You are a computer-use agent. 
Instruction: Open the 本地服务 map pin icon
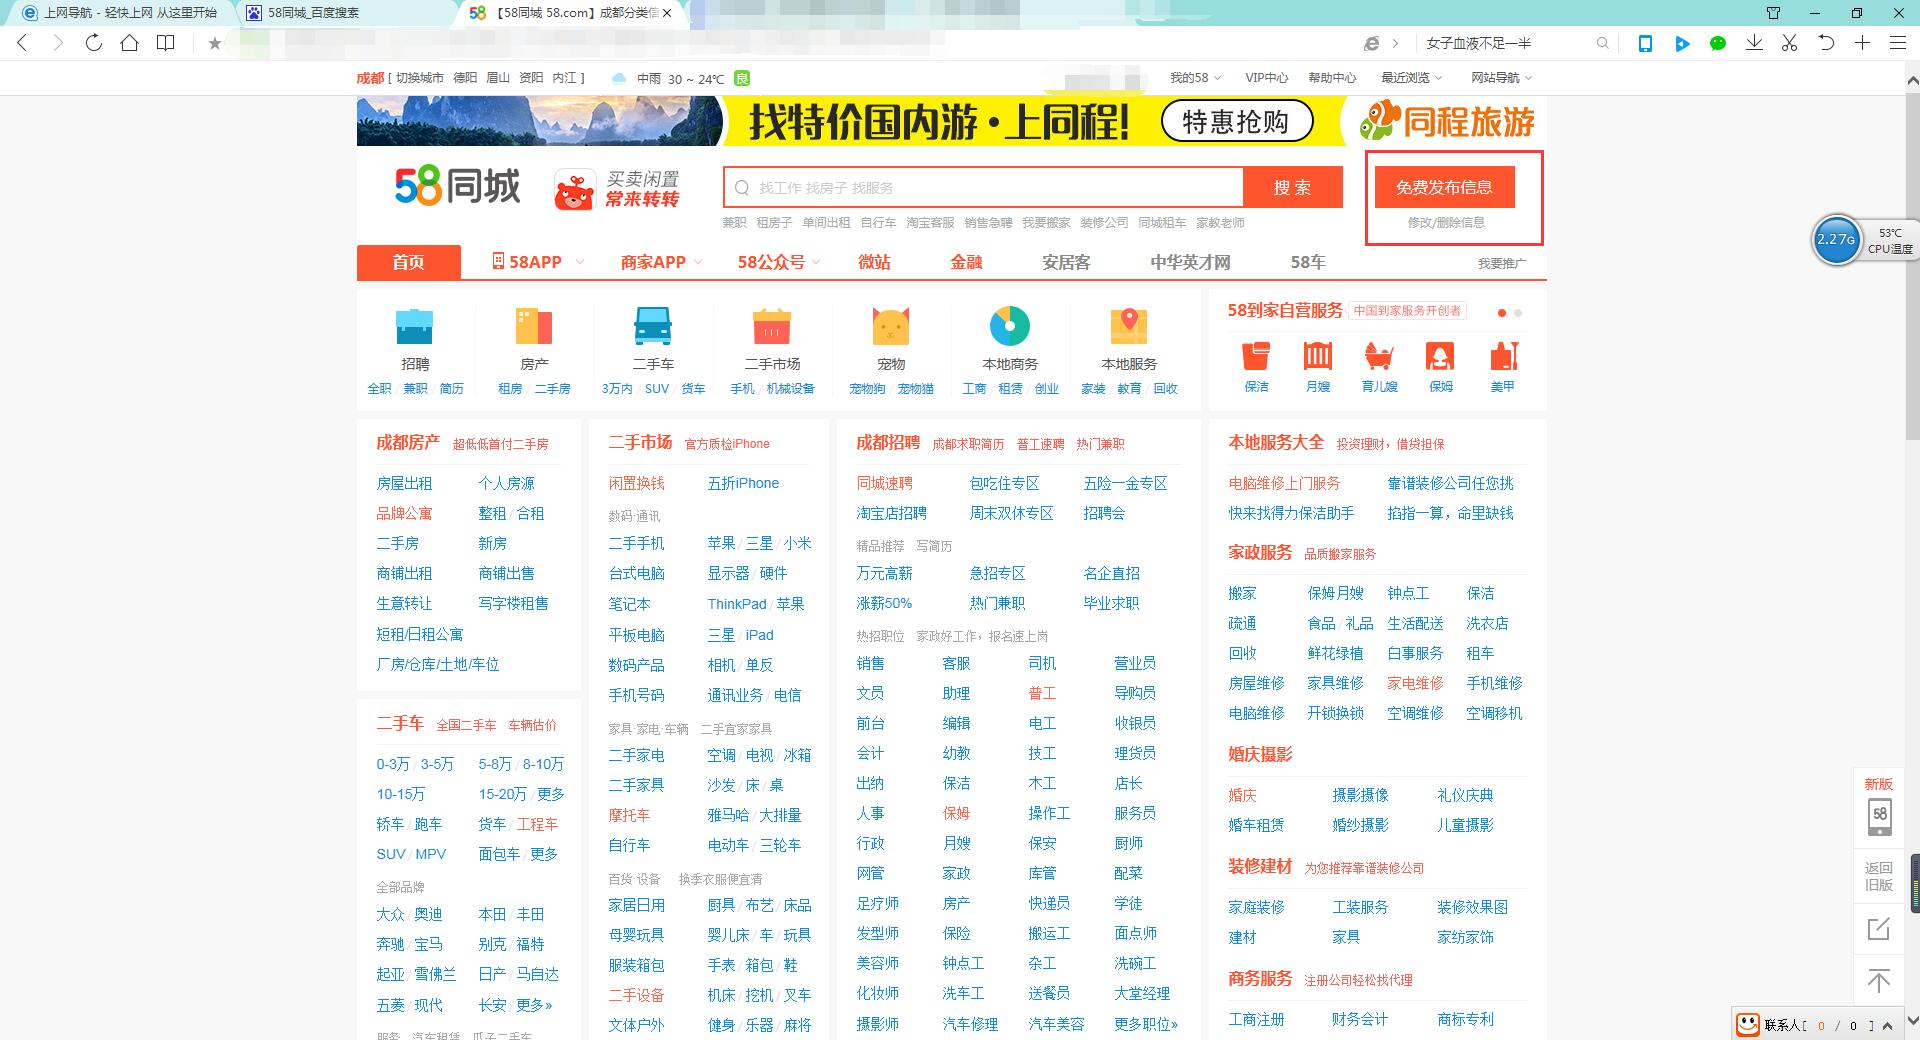pos(1129,326)
